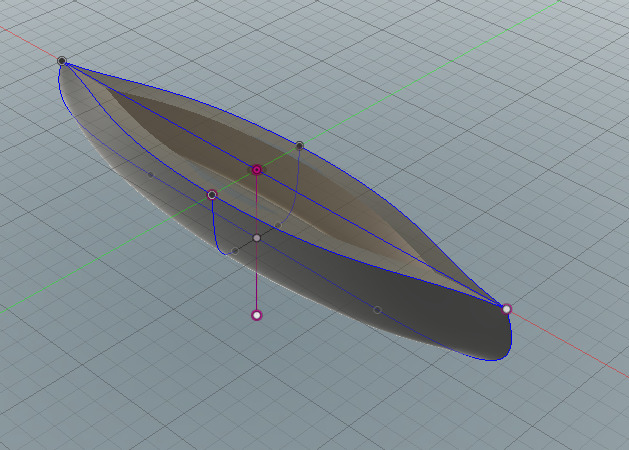Select the white control point at hull's right tip
Image resolution: width=629 pixels, height=450 pixels.
tap(507, 309)
